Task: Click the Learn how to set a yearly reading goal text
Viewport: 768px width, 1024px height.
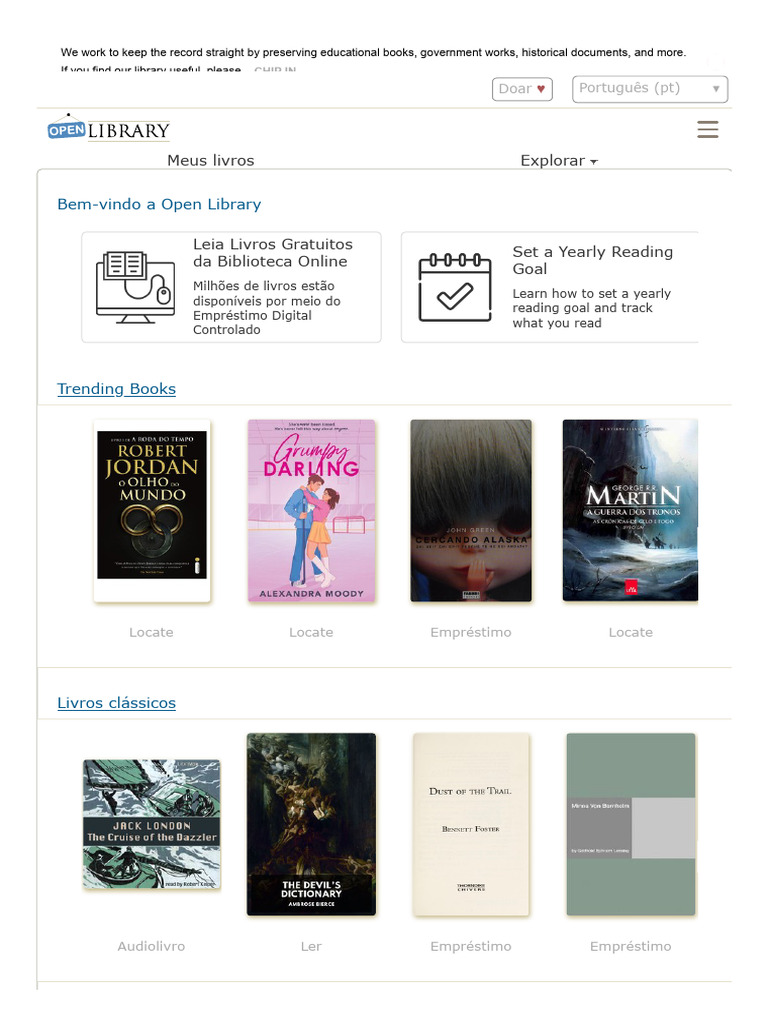Action: pos(592,308)
